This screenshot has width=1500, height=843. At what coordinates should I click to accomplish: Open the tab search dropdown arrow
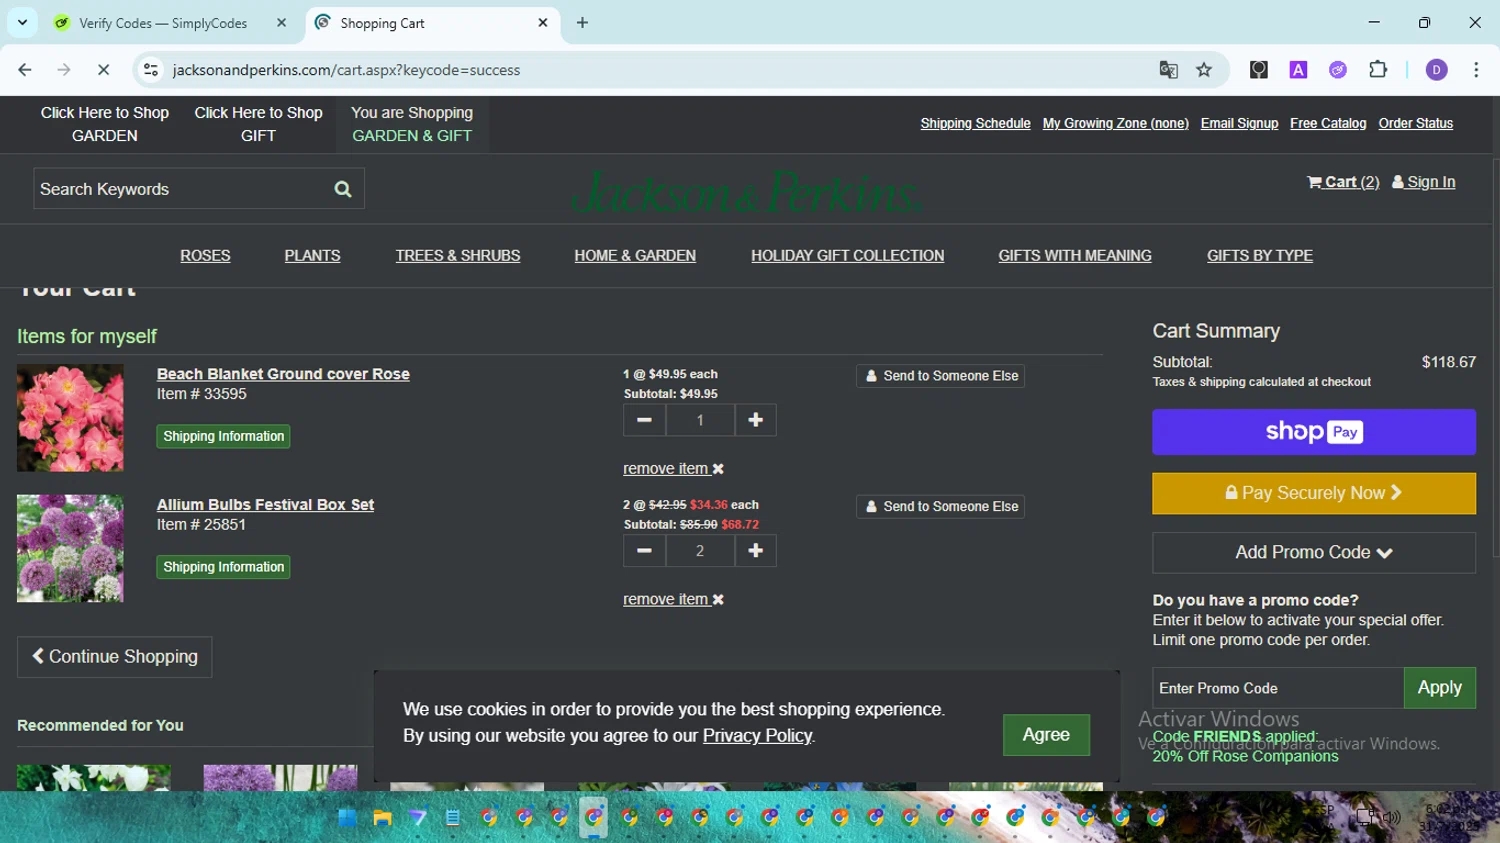click(x=22, y=23)
